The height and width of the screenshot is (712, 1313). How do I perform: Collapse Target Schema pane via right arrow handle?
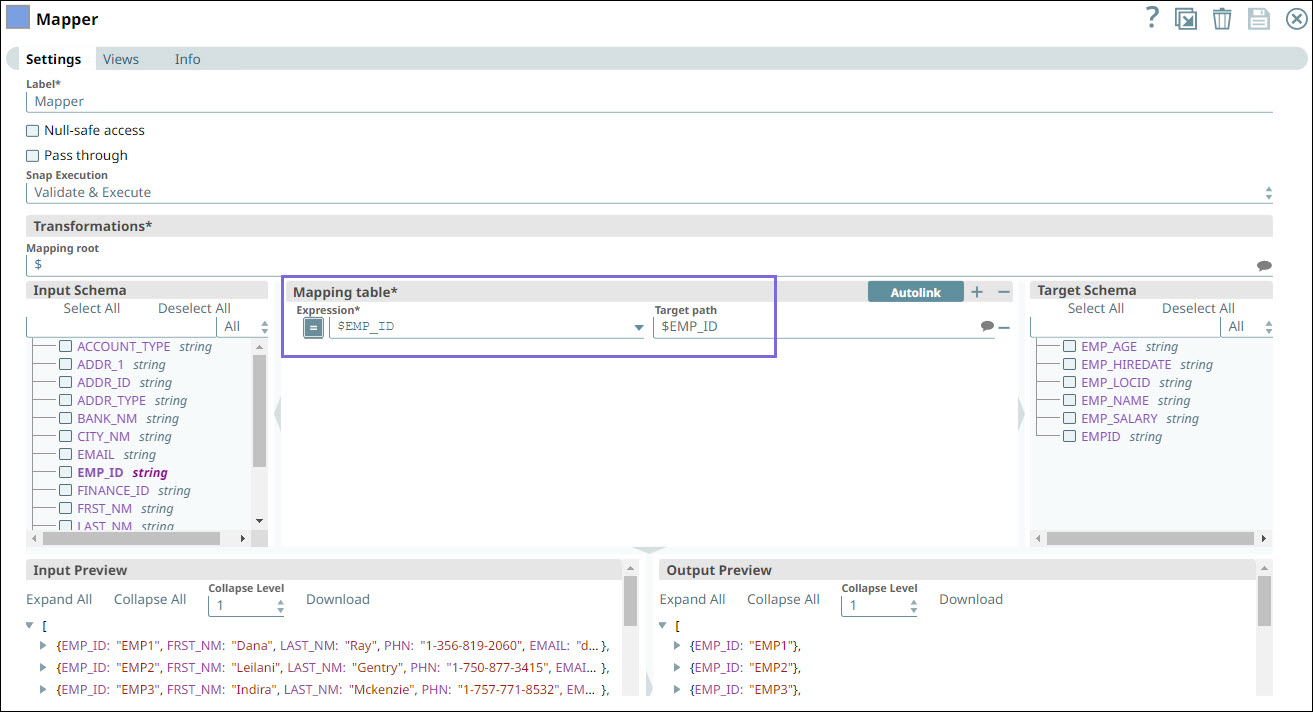pos(1022,414)
